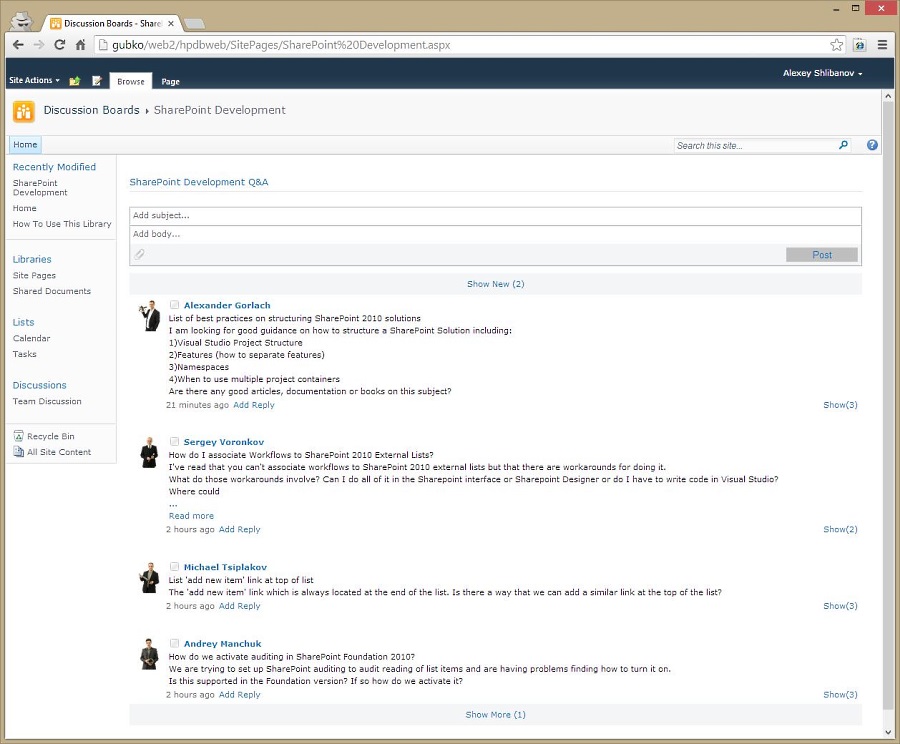The image size is (900, 744).
Task: Open All Site Content
Action: [52, 452]
